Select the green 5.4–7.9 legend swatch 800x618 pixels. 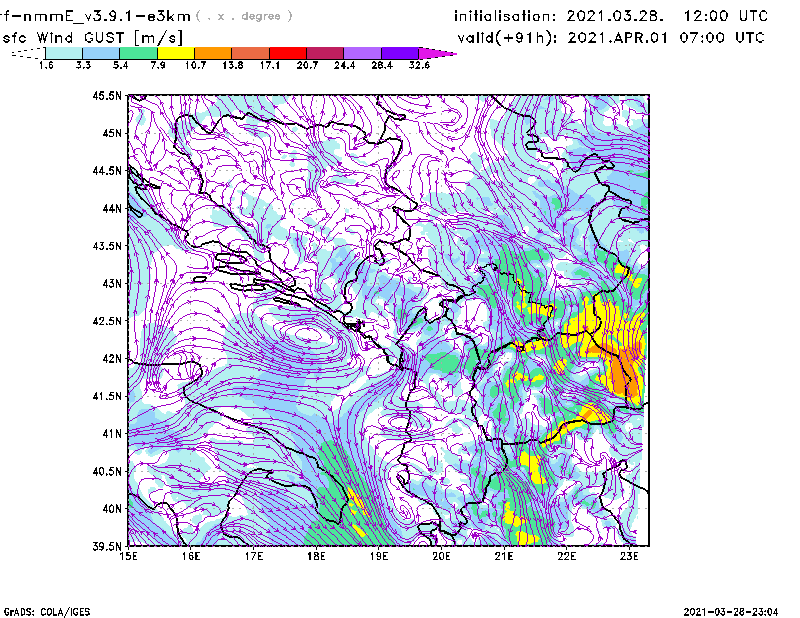[139, 53]
